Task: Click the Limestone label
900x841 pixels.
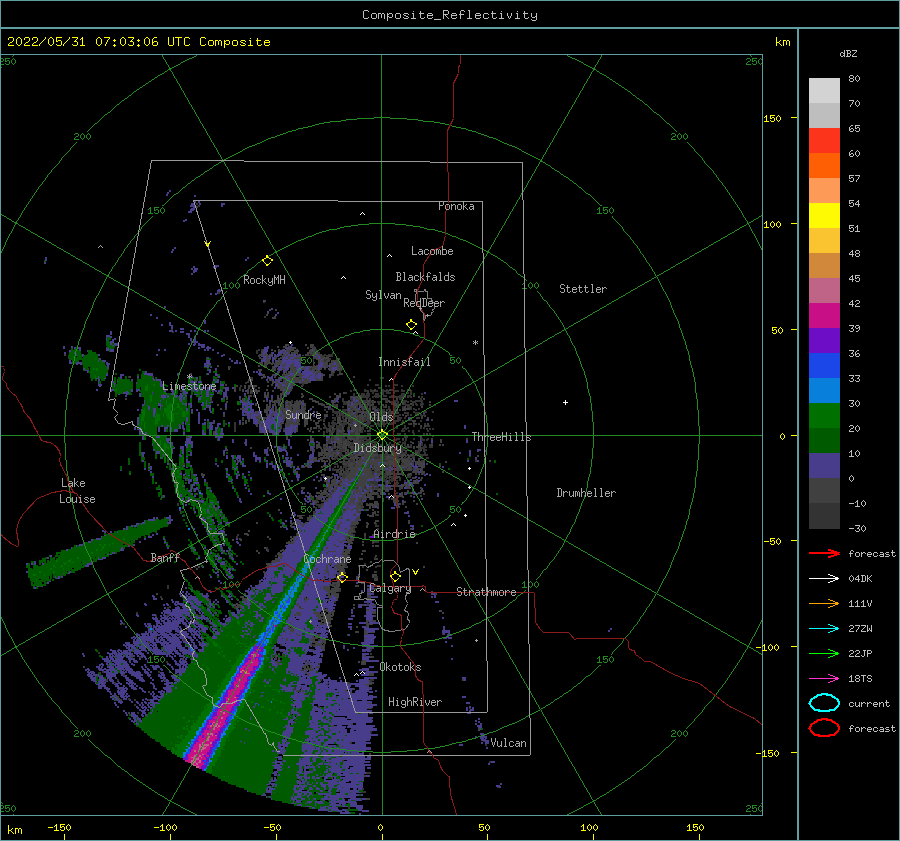Action: click(189, 386)
